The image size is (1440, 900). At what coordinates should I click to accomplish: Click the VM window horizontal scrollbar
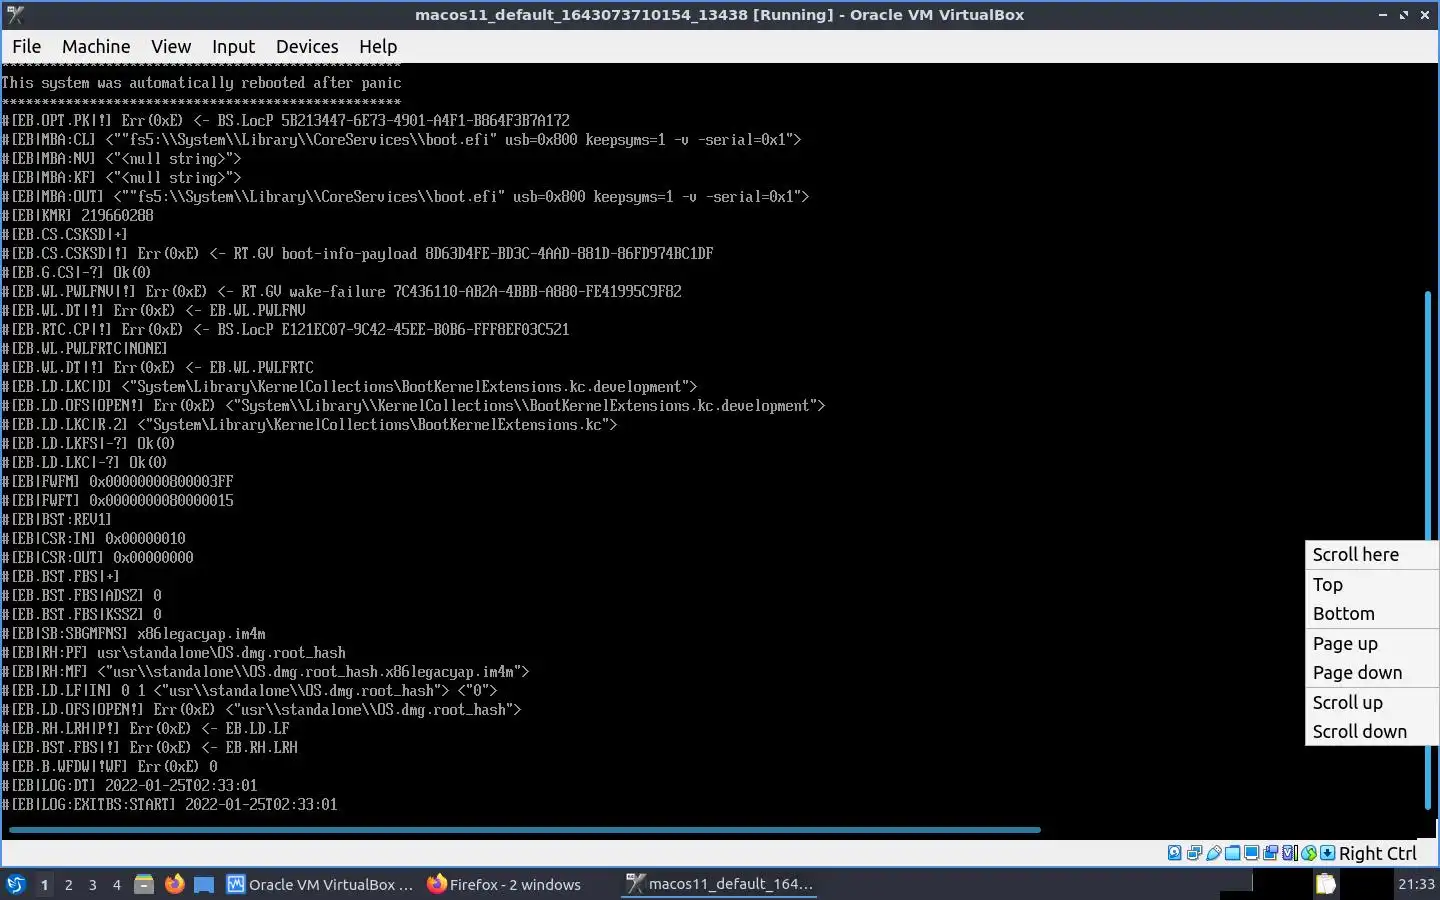[524, 830]
